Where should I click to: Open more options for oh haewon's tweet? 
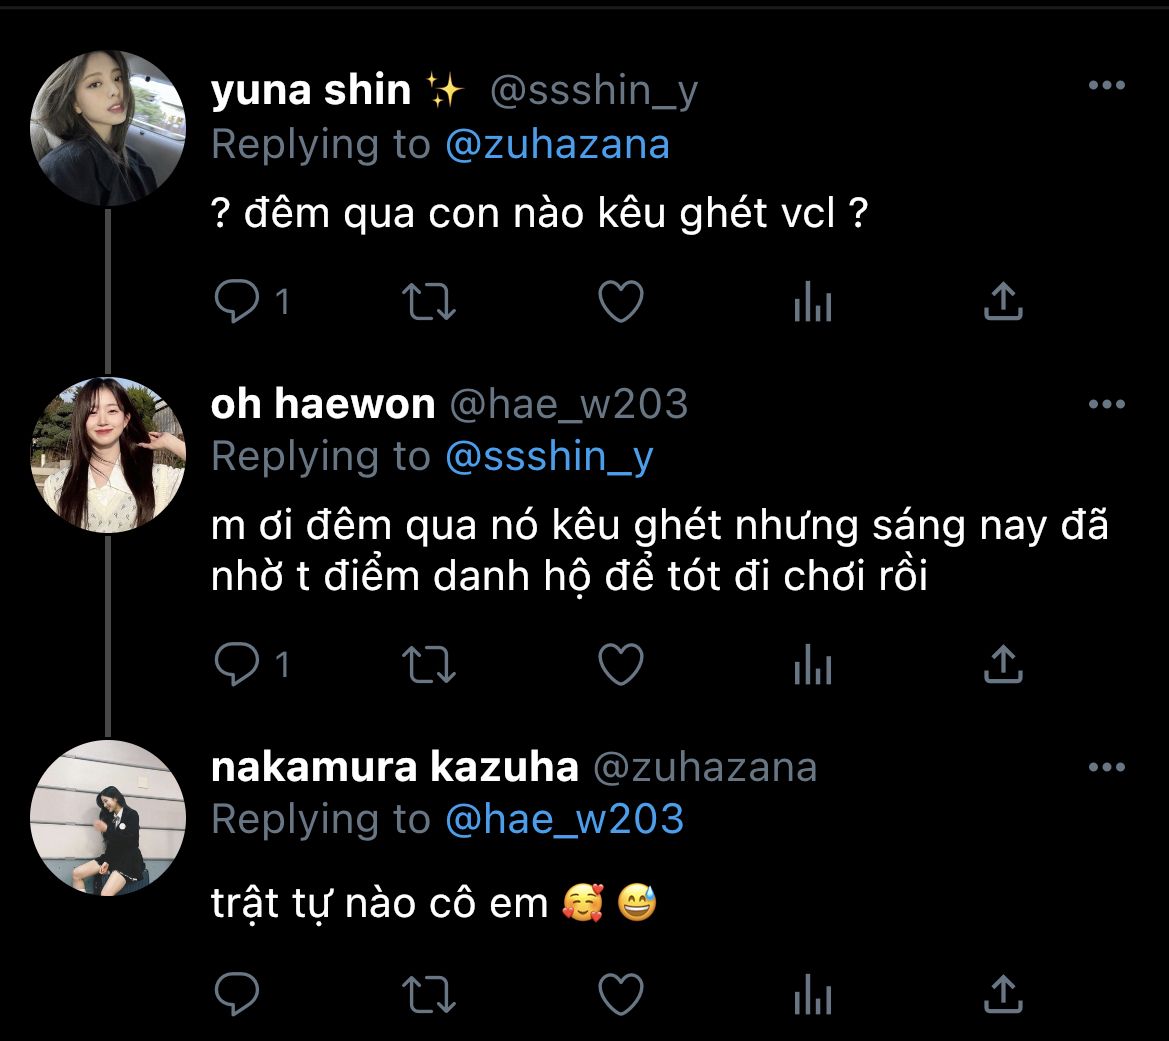click(1106, 404)
